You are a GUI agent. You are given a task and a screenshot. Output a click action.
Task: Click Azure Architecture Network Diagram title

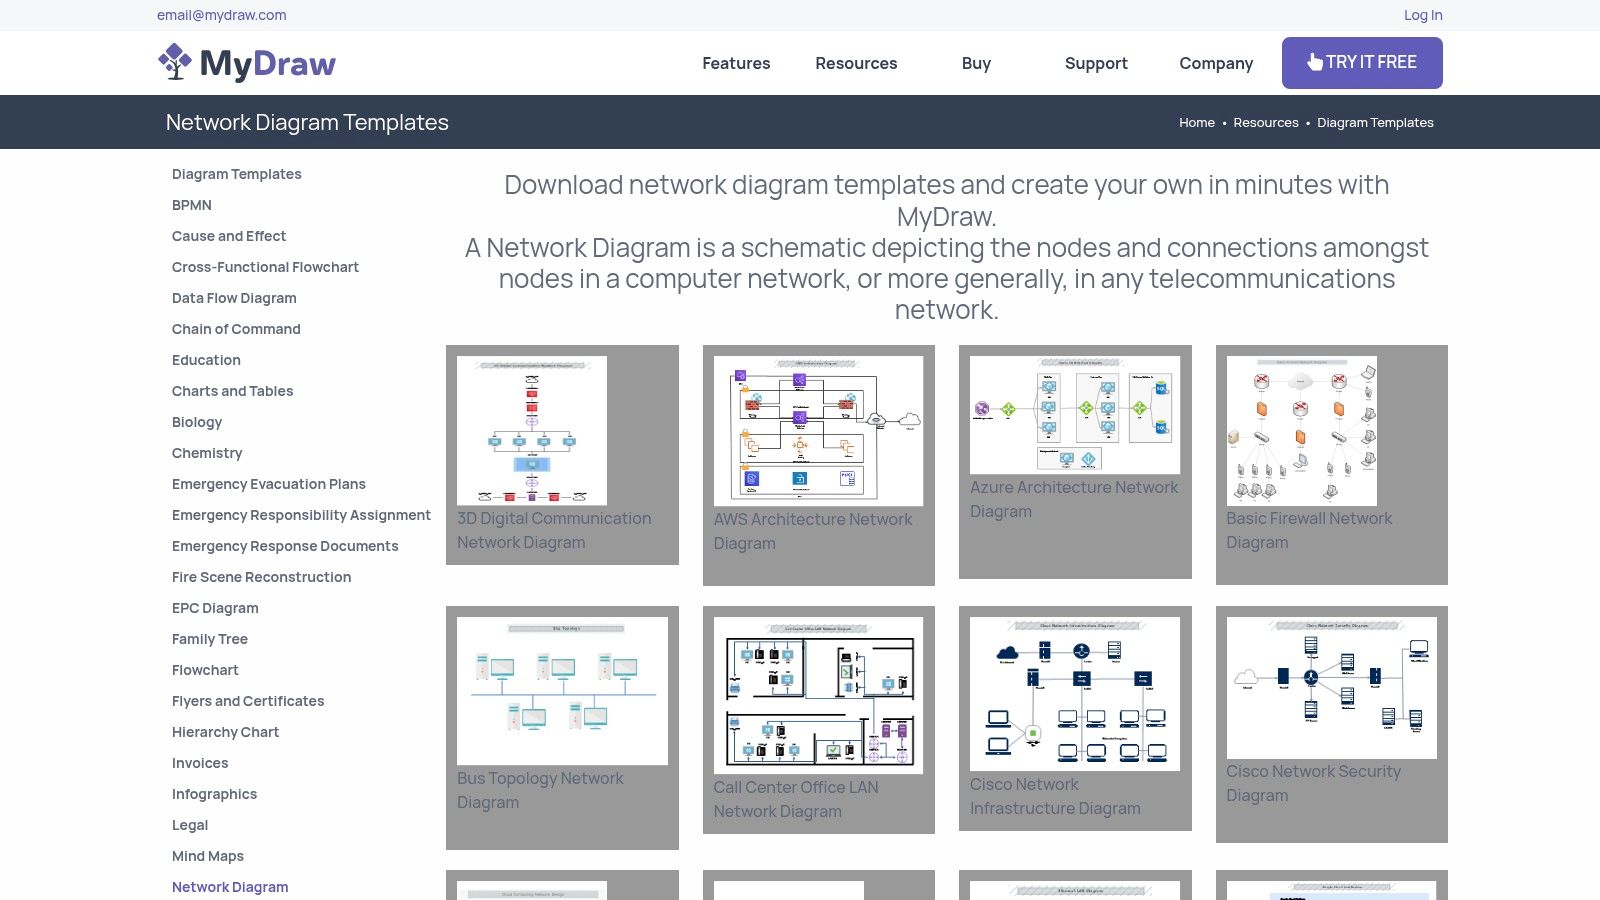[1074, 499]
